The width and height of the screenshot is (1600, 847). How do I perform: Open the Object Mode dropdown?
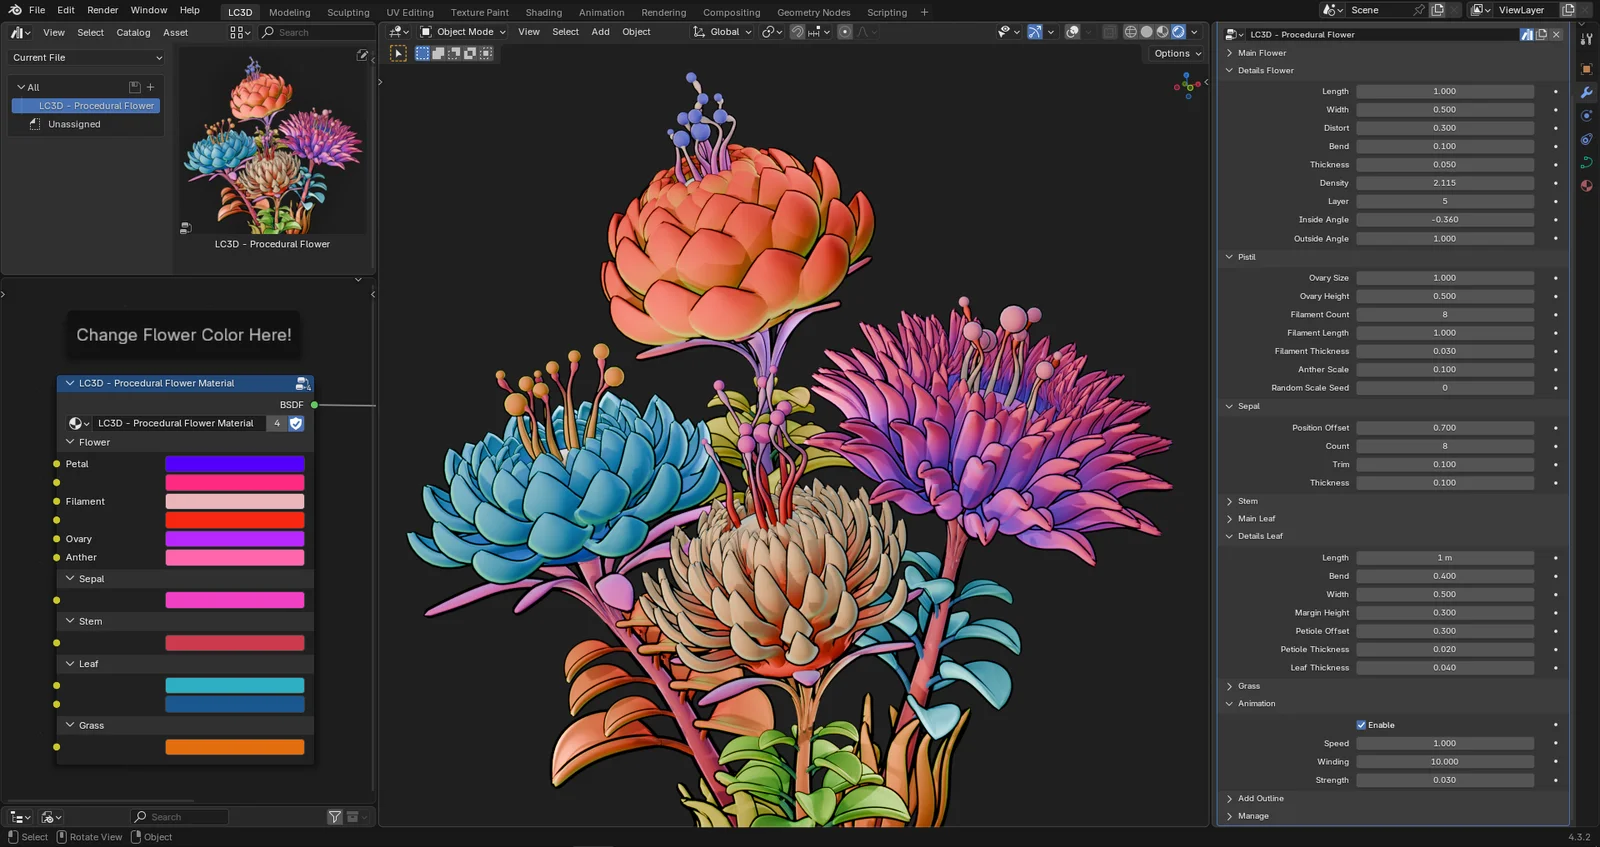(x=463, y=32)
